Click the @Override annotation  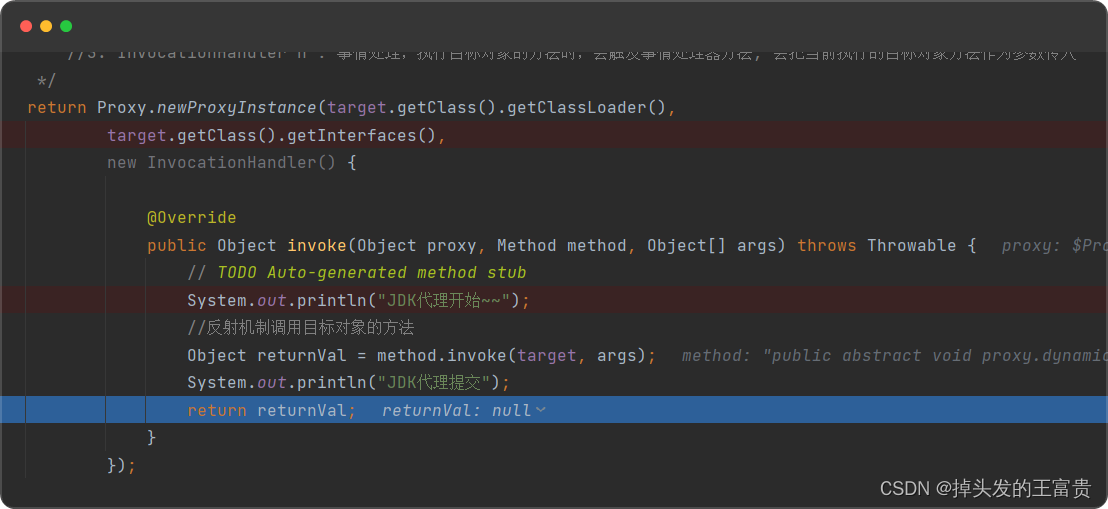191,218
